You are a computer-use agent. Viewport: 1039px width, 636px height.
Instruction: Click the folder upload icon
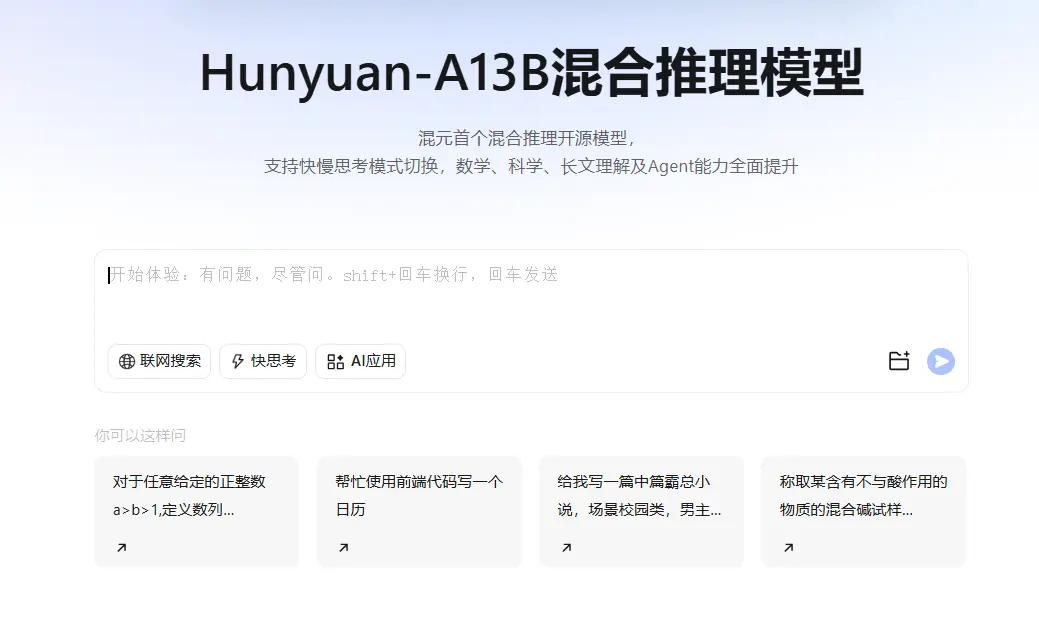(x=899, y=361)
